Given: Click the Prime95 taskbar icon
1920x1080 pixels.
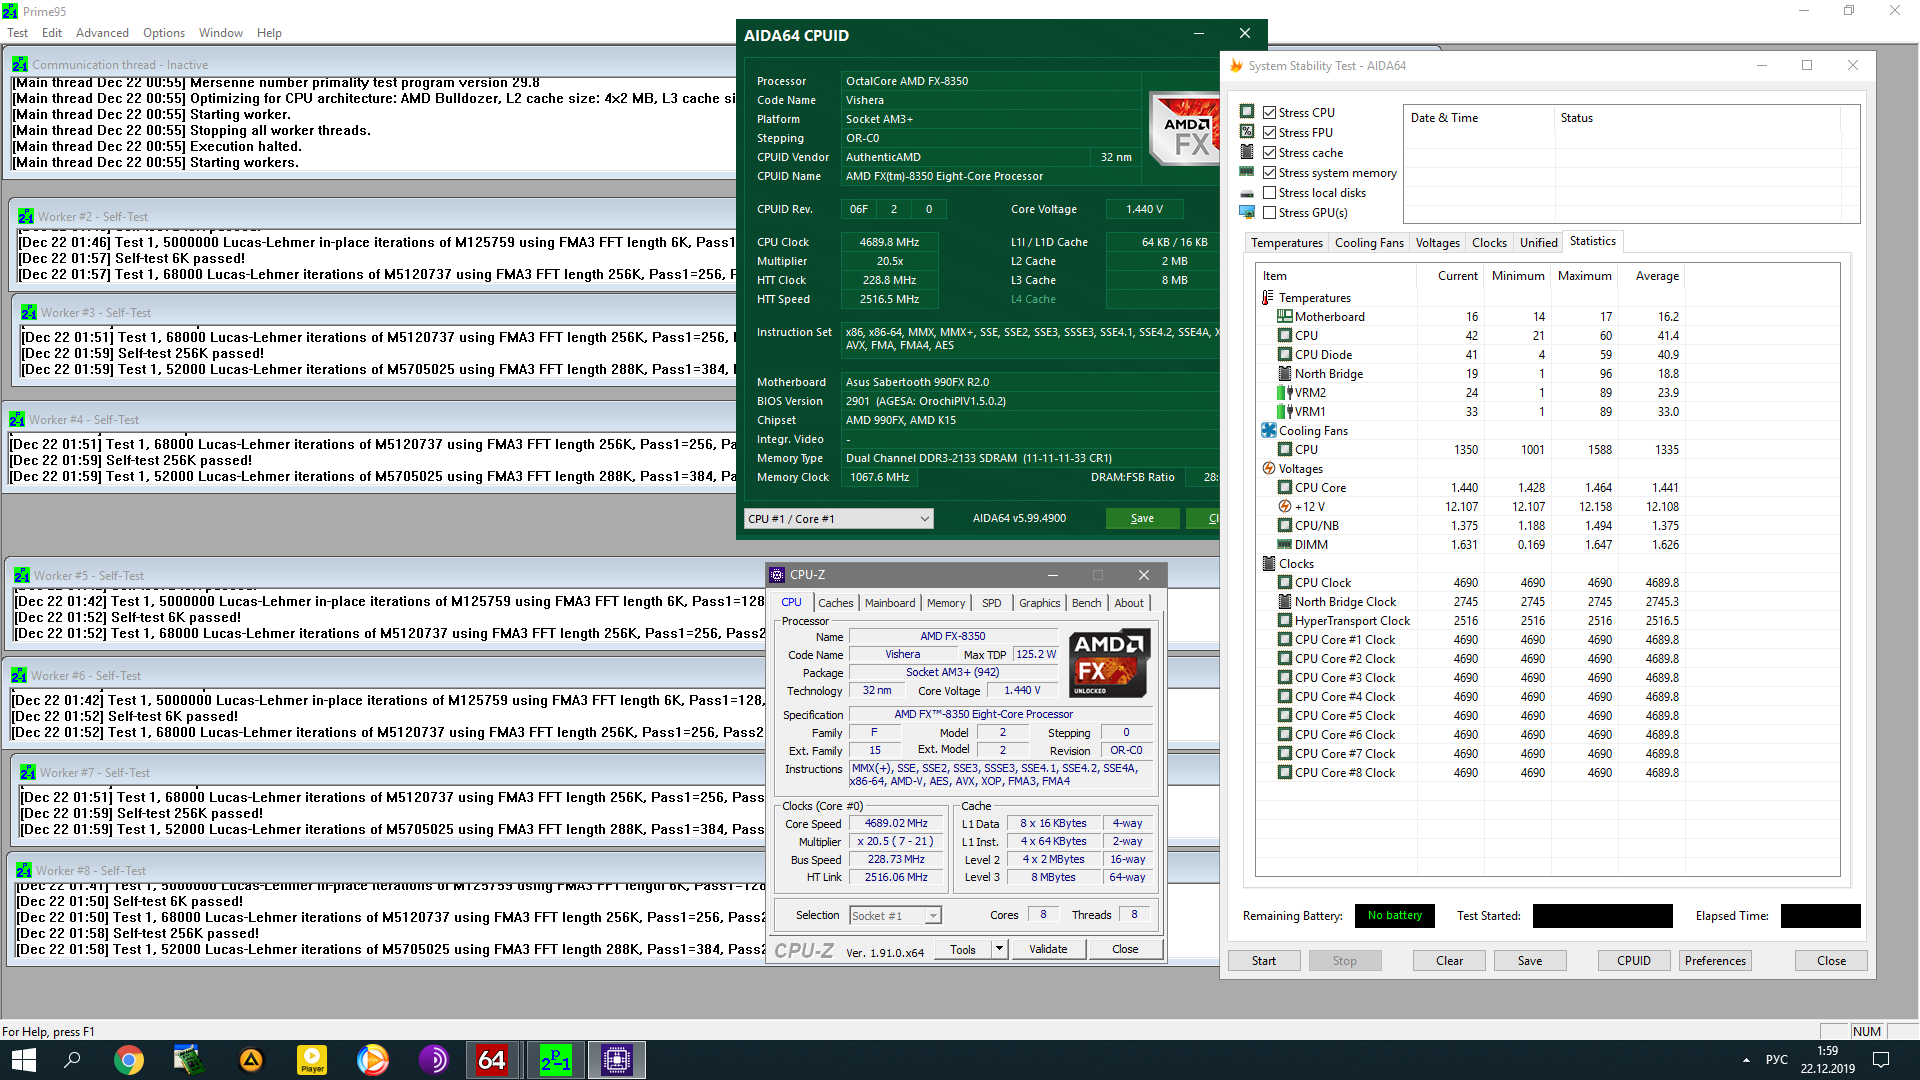Looking at the screenshot, I should (555, 1060).
